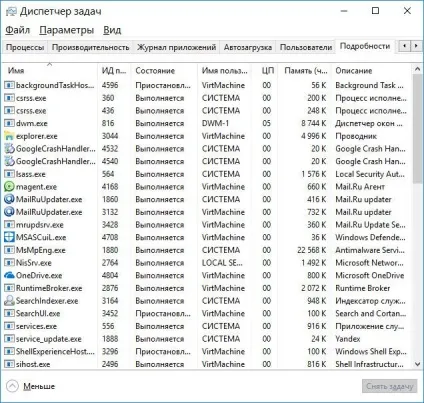Switch to the Журнал приложений tab

coord(176,47)
